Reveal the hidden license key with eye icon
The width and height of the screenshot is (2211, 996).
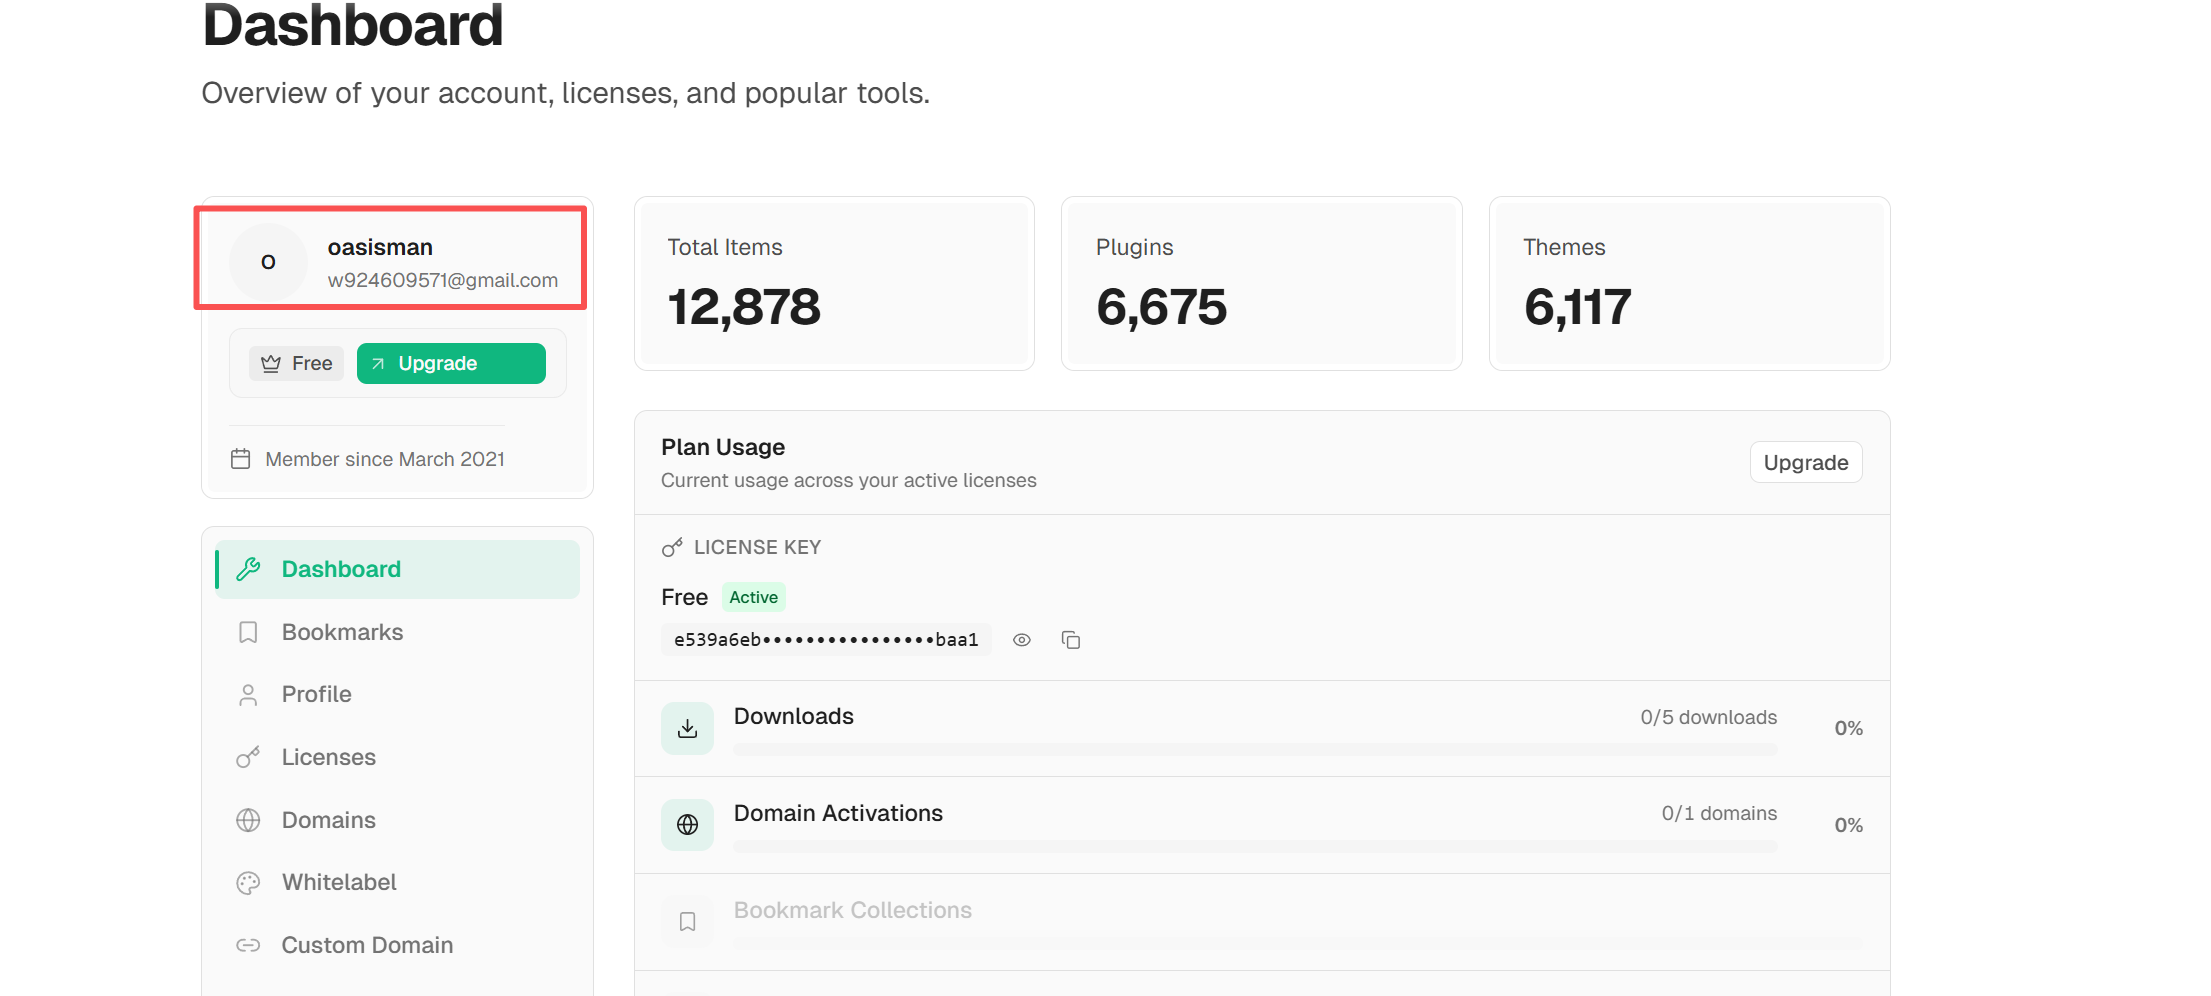click(x=1021, y=640)
